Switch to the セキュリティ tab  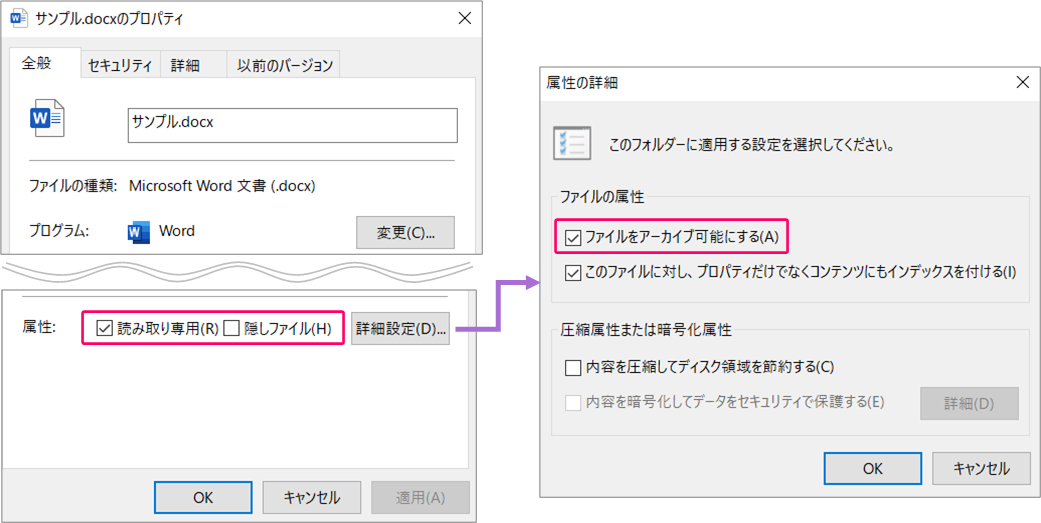pos(121,65)
